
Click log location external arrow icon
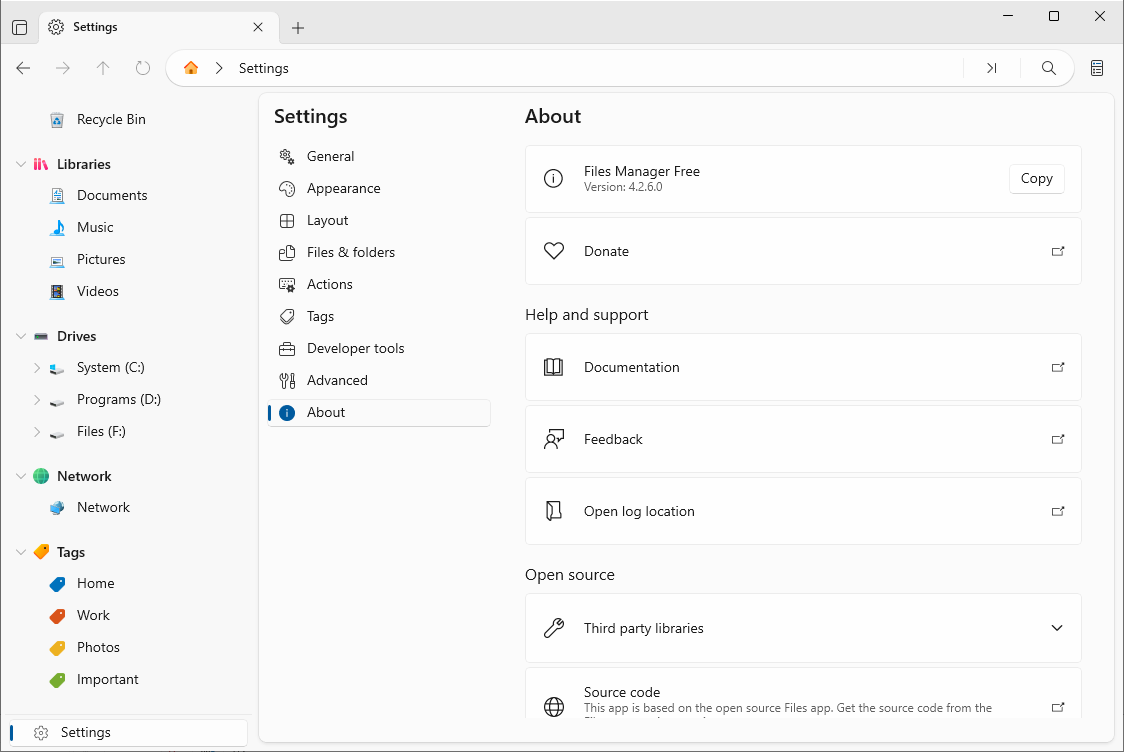click(1058, 511)
